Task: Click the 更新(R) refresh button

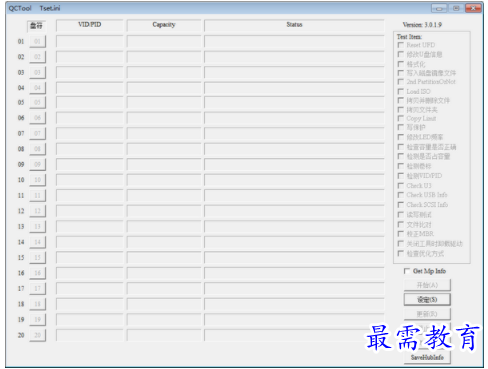Action: (427, 314)
